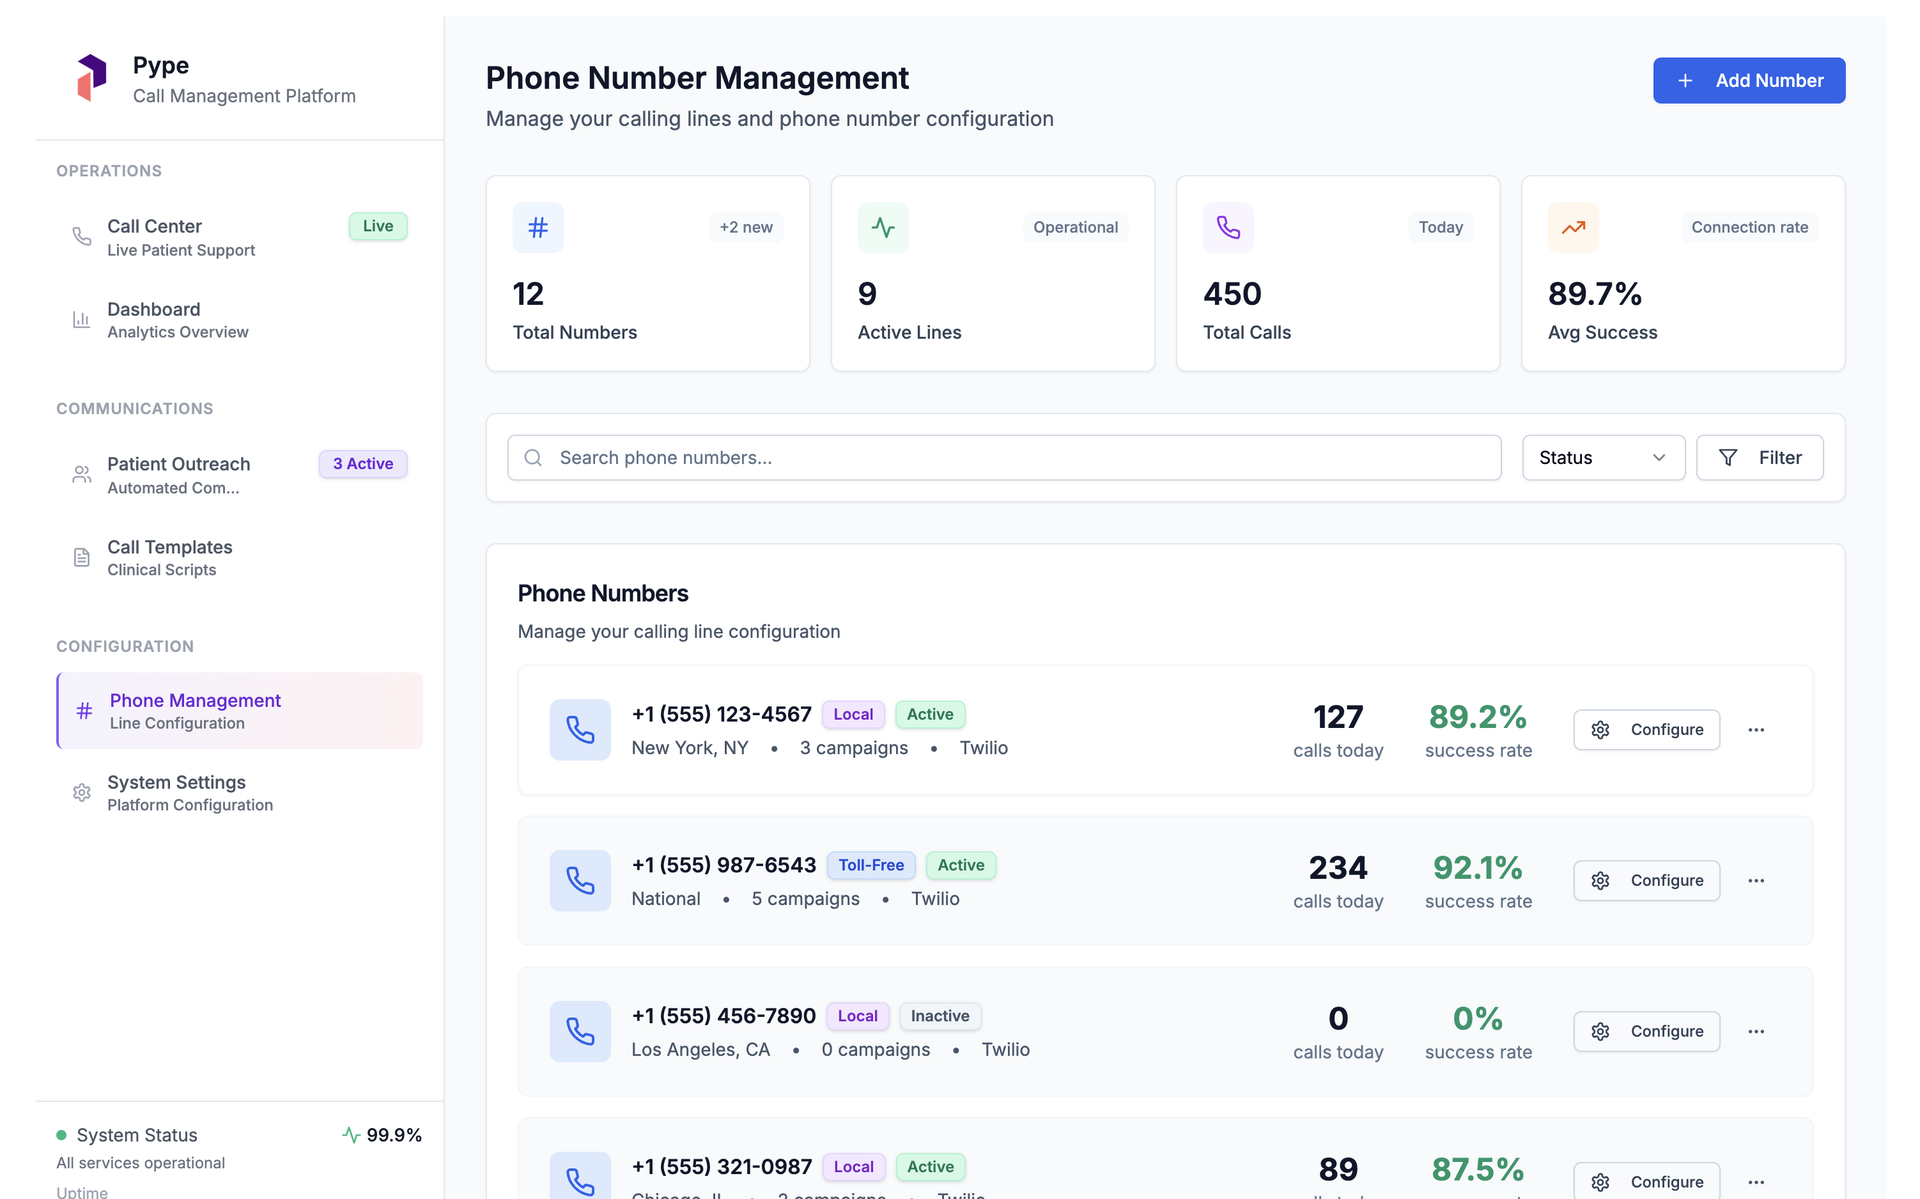
Task: Click the Dashboard bar chart icon
Action: coord(82,320)
